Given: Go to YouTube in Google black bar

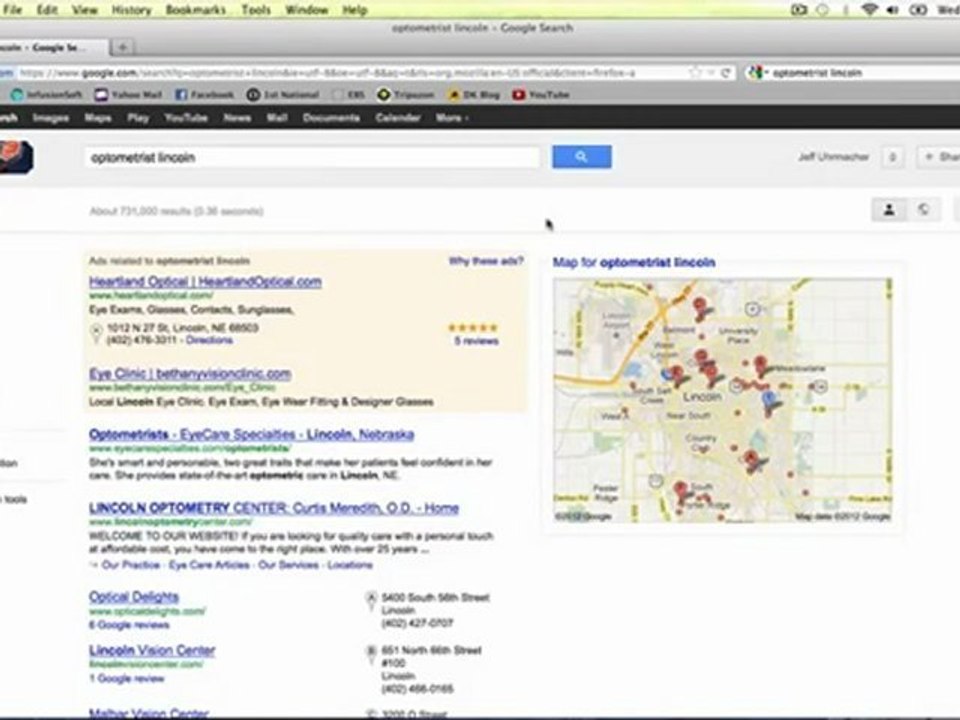Looking at the screenshot, I should pos(186,118).
